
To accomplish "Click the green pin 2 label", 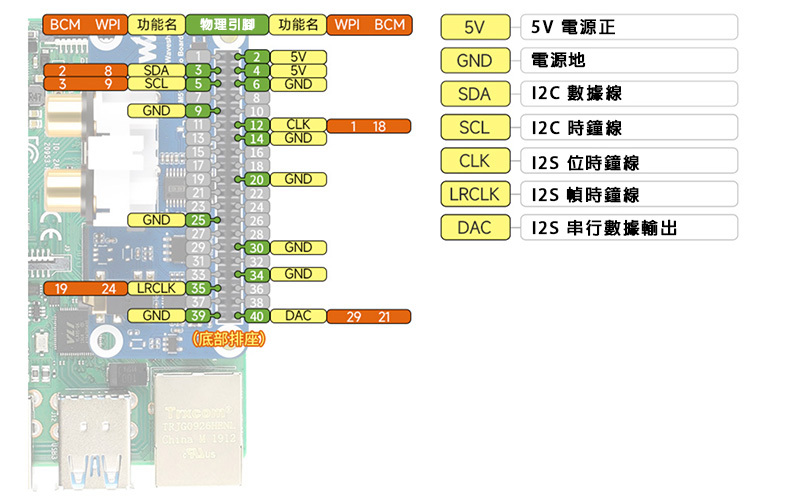I will (x=257, y=57).
